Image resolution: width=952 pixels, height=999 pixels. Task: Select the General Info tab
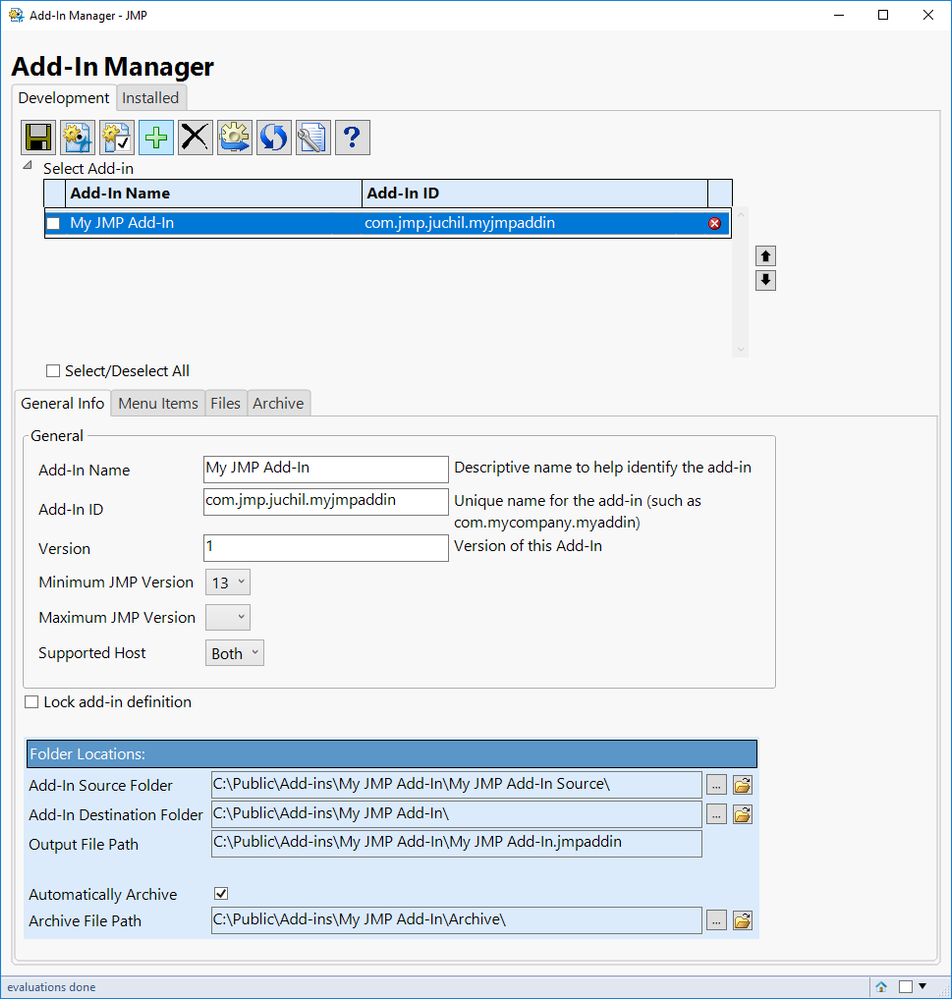coord(62,403)
